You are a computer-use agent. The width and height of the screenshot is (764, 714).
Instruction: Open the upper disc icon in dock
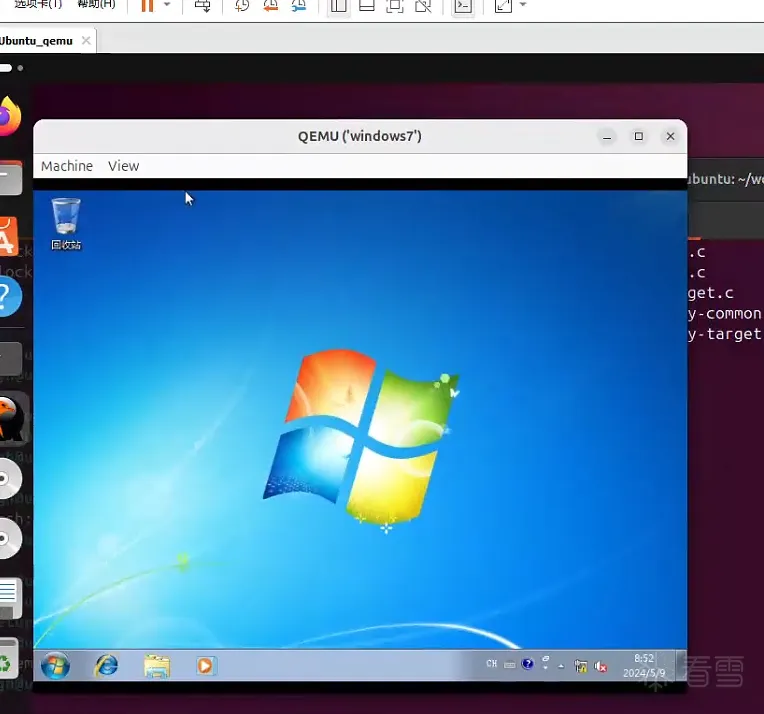click(x=10, y=479)
